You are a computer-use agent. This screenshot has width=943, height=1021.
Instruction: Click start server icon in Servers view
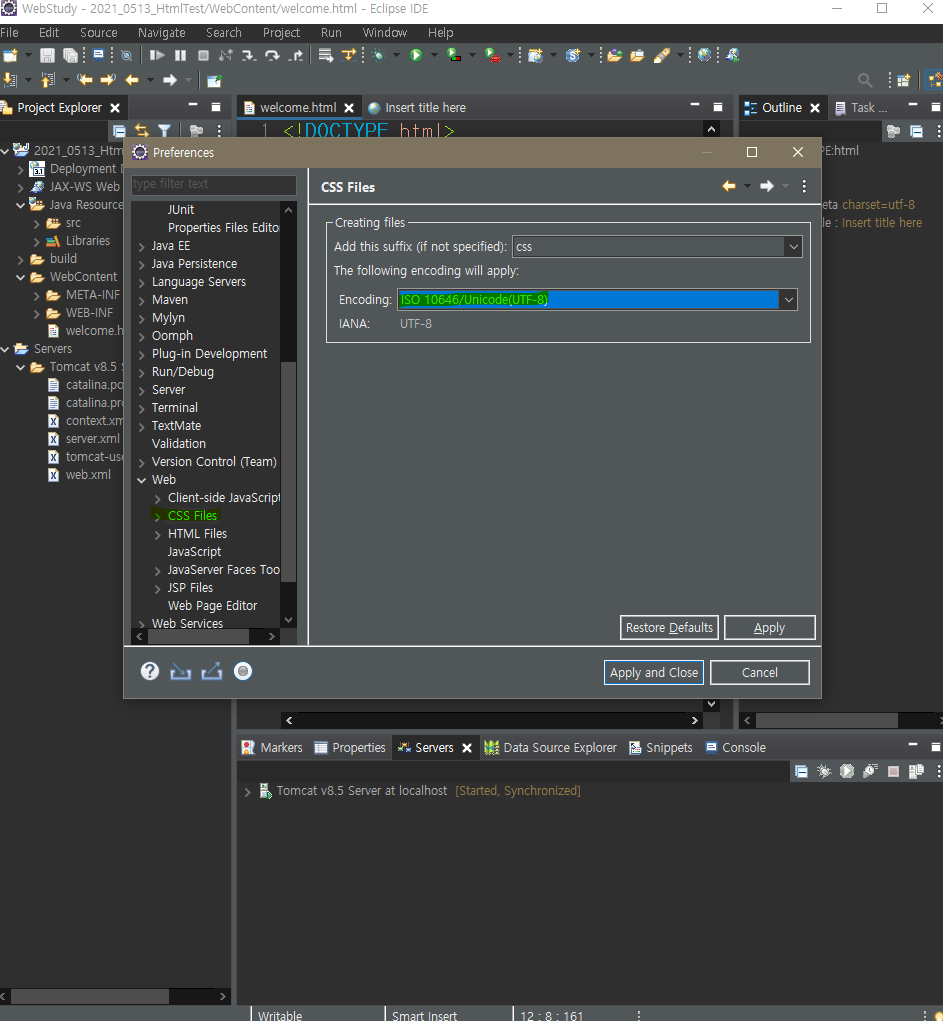pyautogui.click(x=847, y=772)
